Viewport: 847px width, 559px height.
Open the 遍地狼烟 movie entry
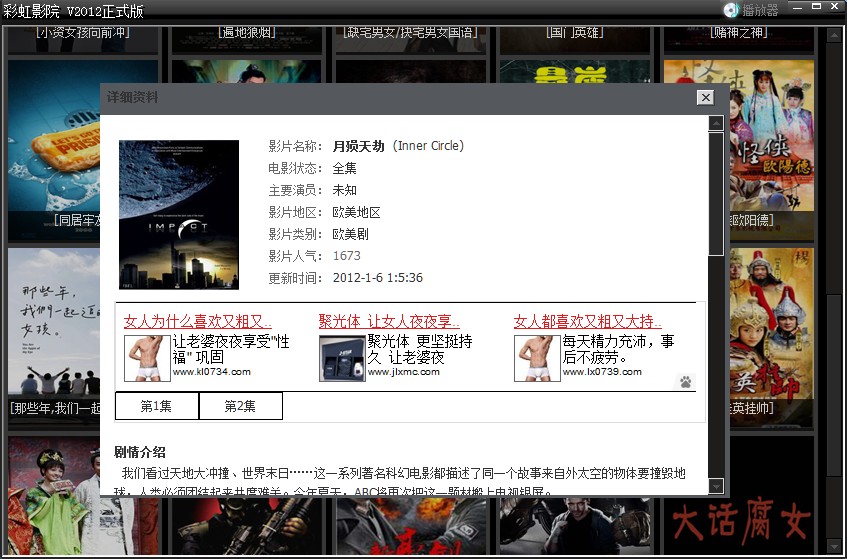[x=246, y=32]
